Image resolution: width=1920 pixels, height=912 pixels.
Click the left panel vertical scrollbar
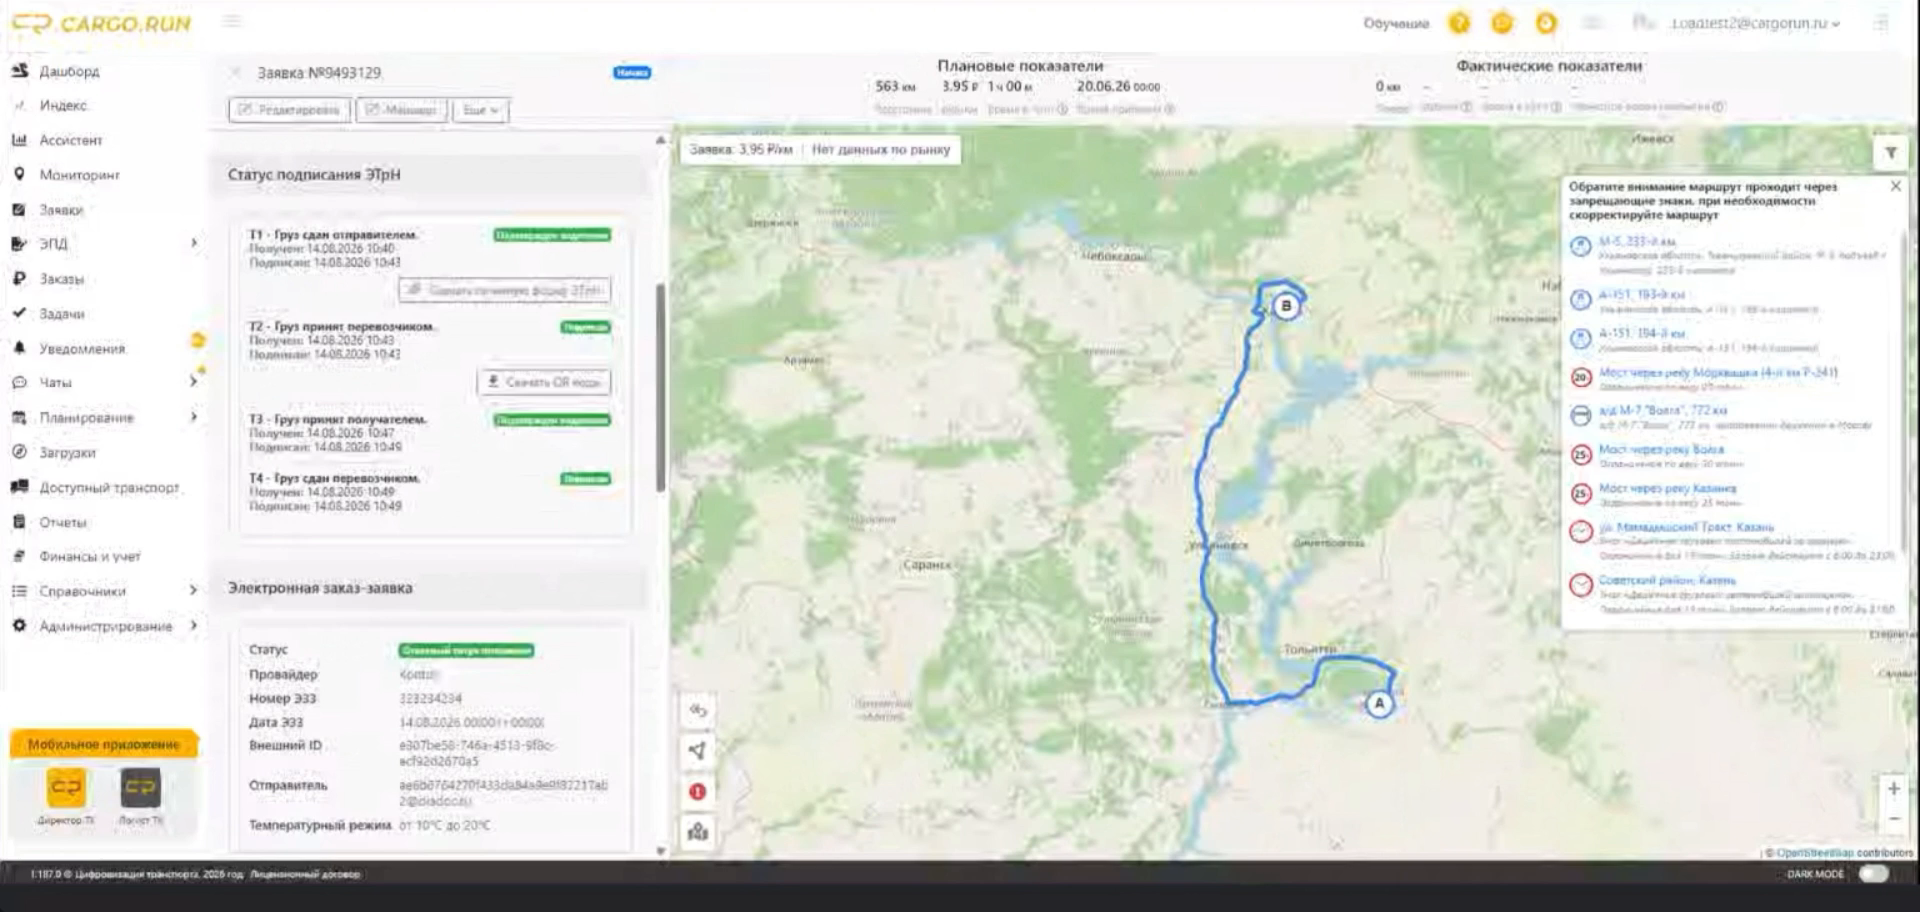[x=660, y=388]
